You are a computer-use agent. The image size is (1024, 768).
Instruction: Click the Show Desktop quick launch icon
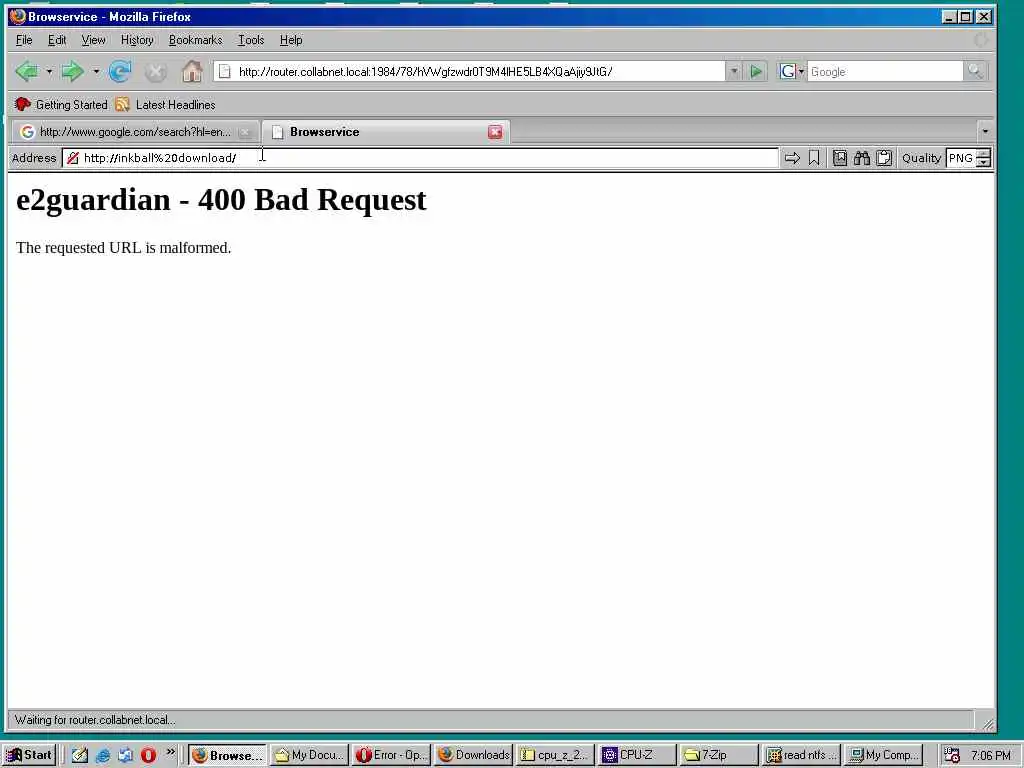pyautogui.click(x=125, y=755)
